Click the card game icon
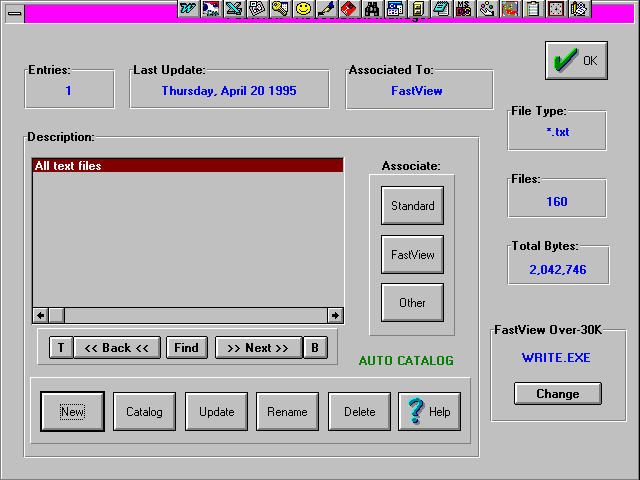Viewport: 640px width, 480px height. [x=257, y=8]
